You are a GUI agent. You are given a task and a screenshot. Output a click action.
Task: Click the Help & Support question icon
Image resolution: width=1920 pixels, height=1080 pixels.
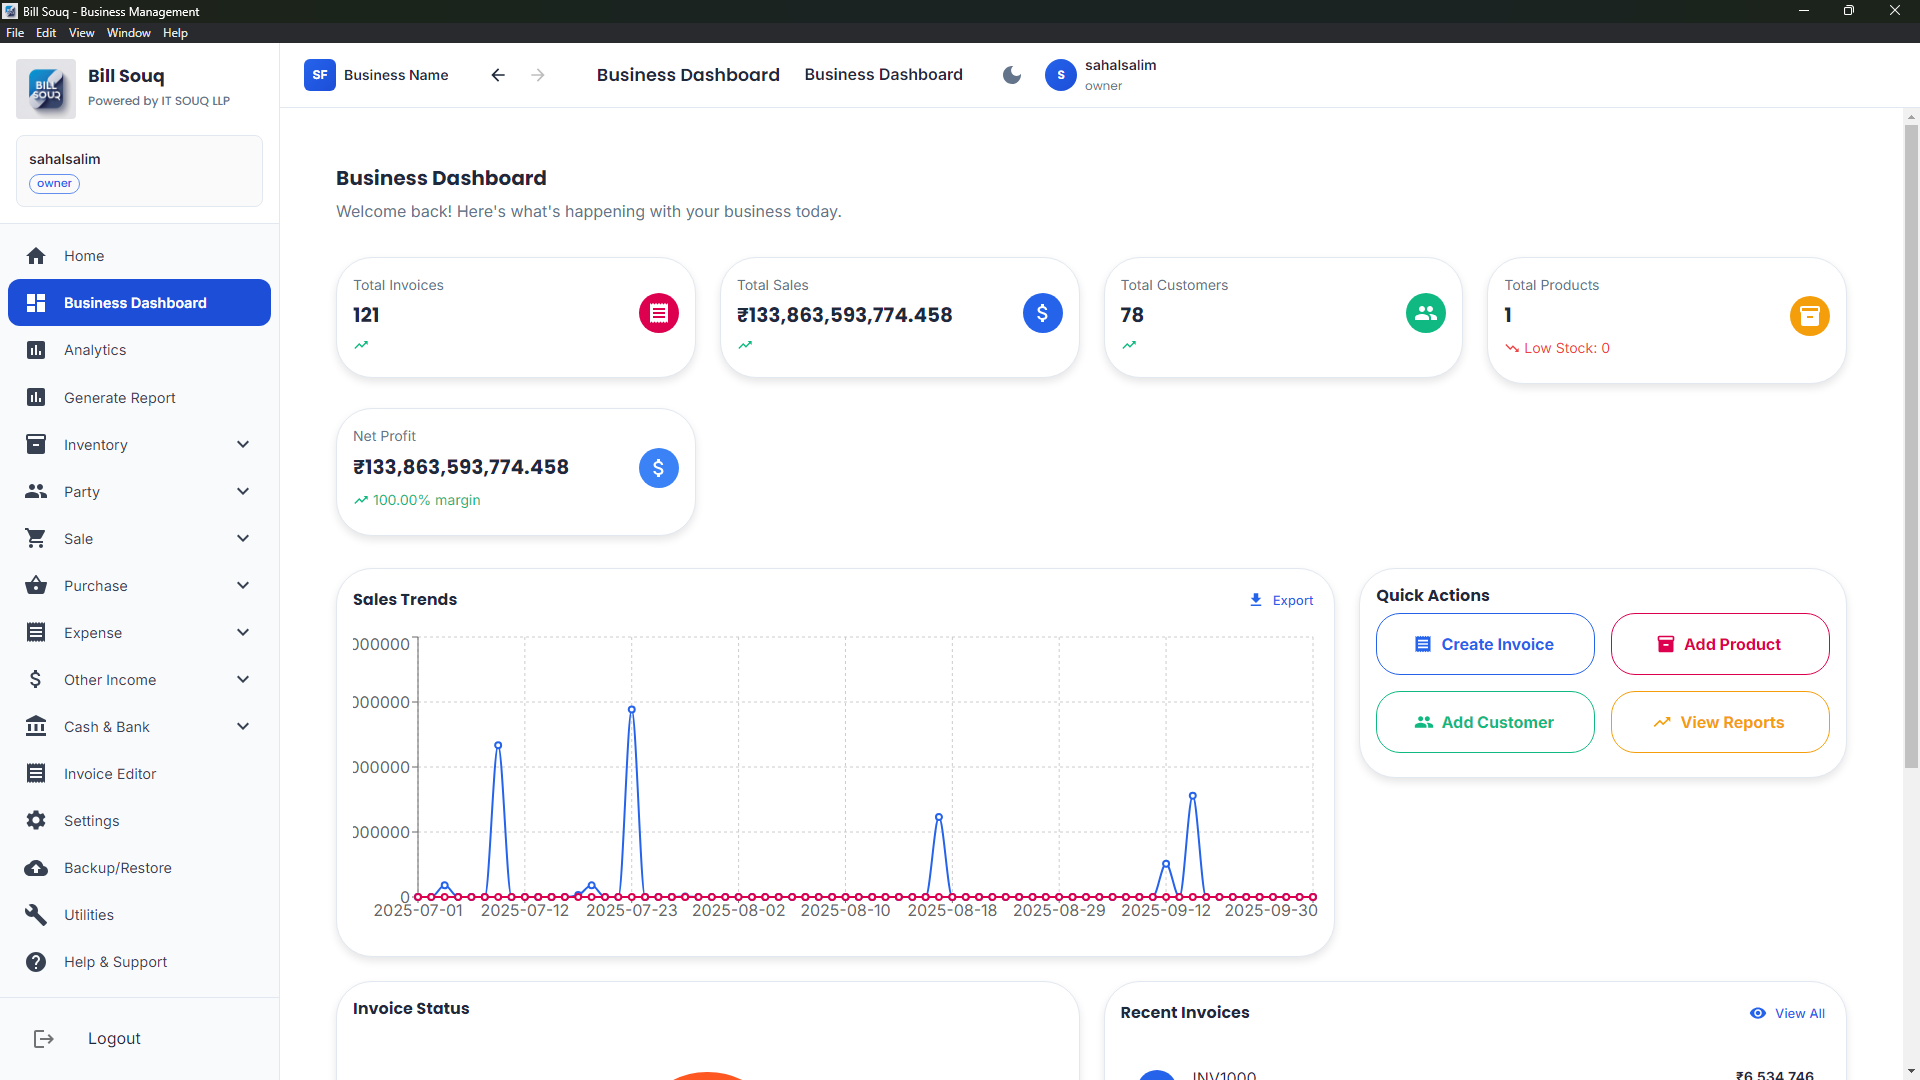click(x=36, y=961)
